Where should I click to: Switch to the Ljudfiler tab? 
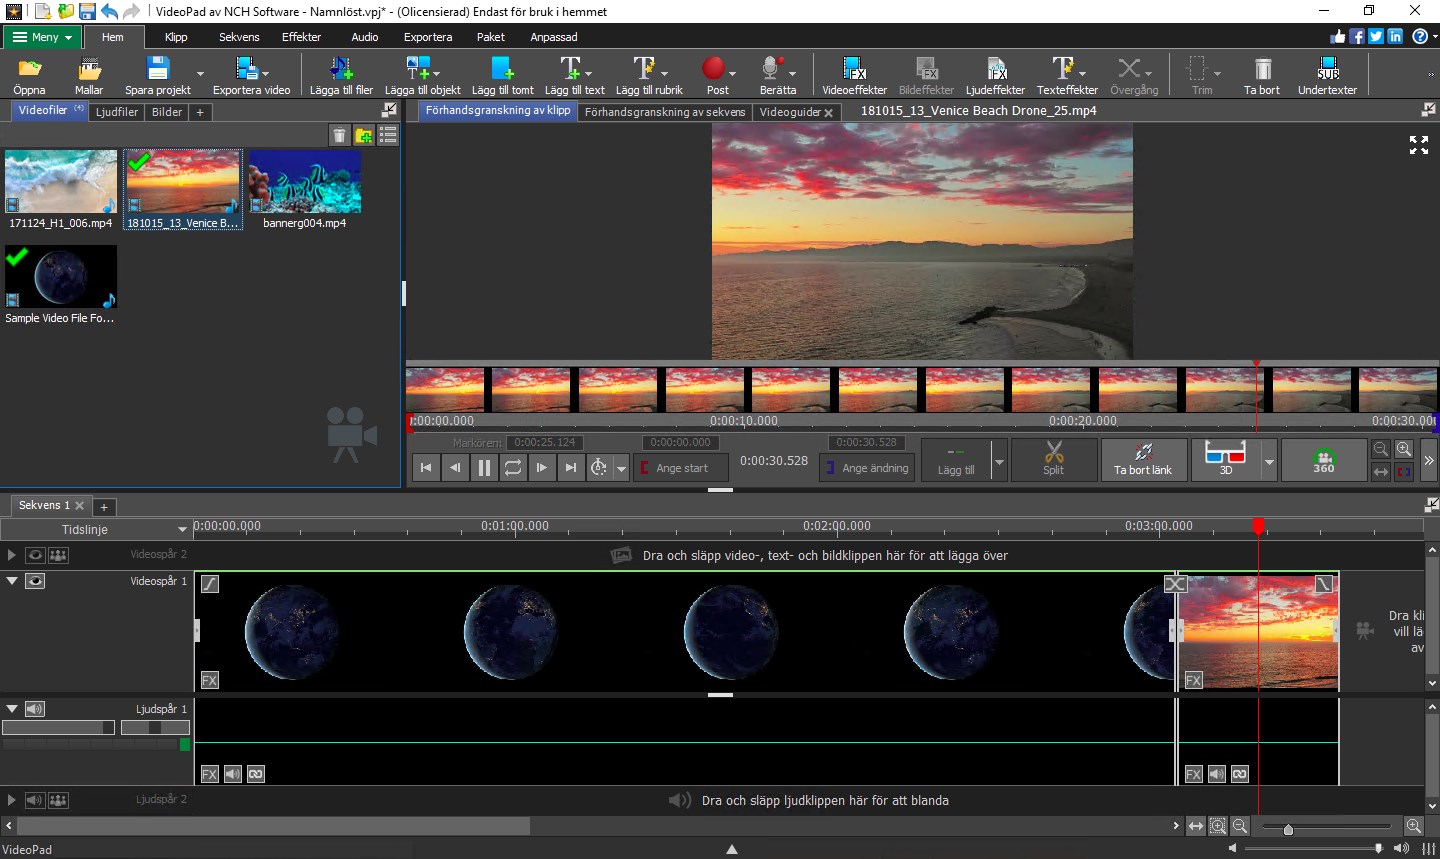(117, 112)
